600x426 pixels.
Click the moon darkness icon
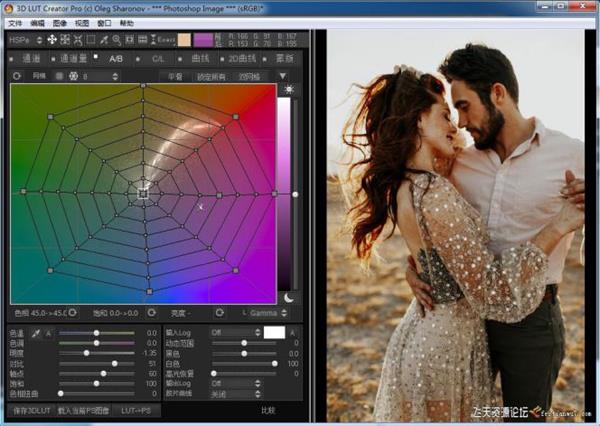pos(290,297)
